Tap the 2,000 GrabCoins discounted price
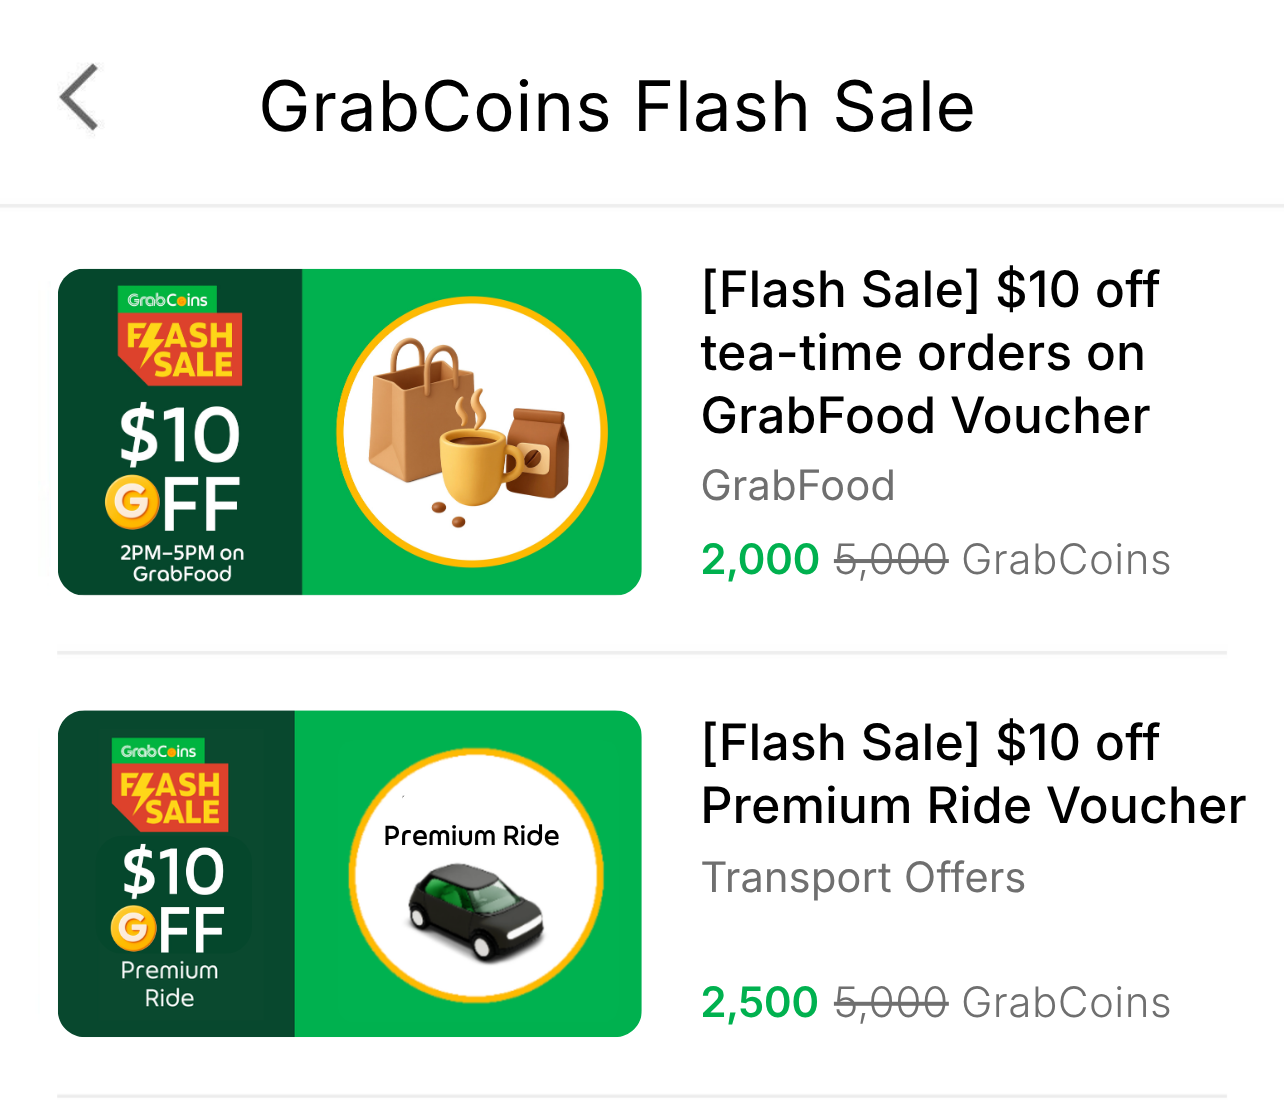1284x1117 pixels. pos(760,560)
